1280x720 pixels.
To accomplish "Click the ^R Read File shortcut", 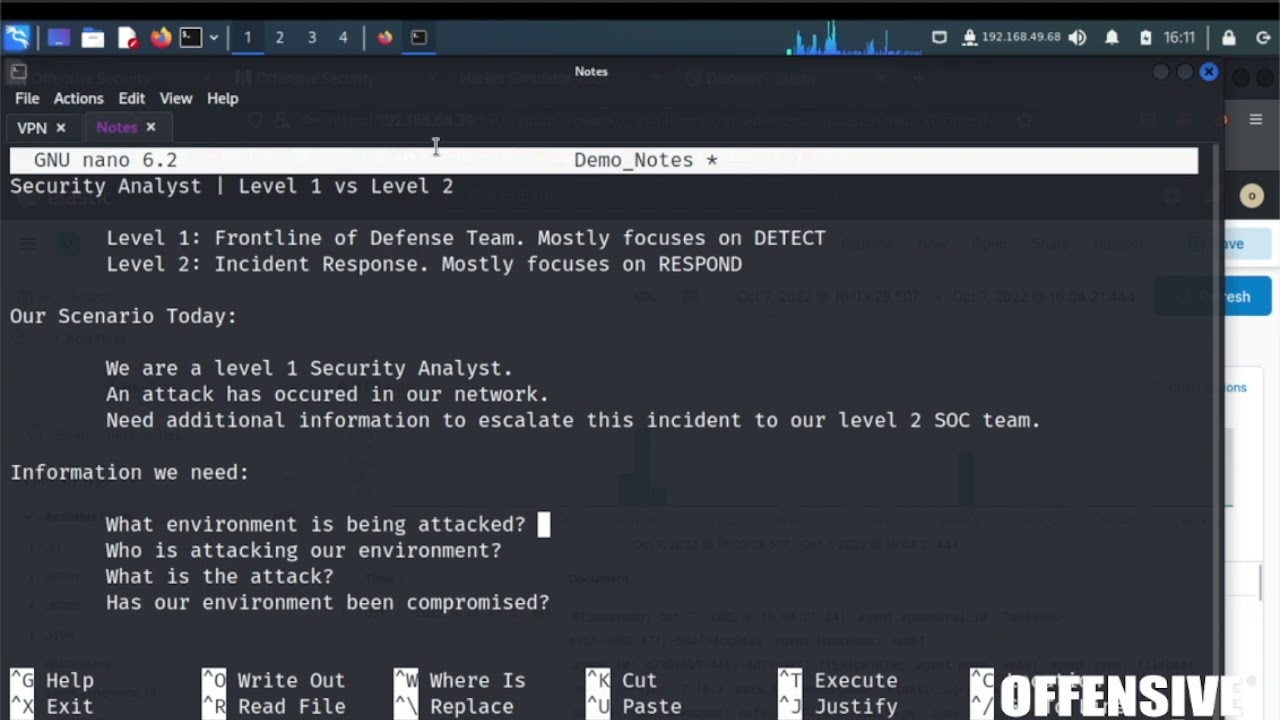I will (274, 706).
